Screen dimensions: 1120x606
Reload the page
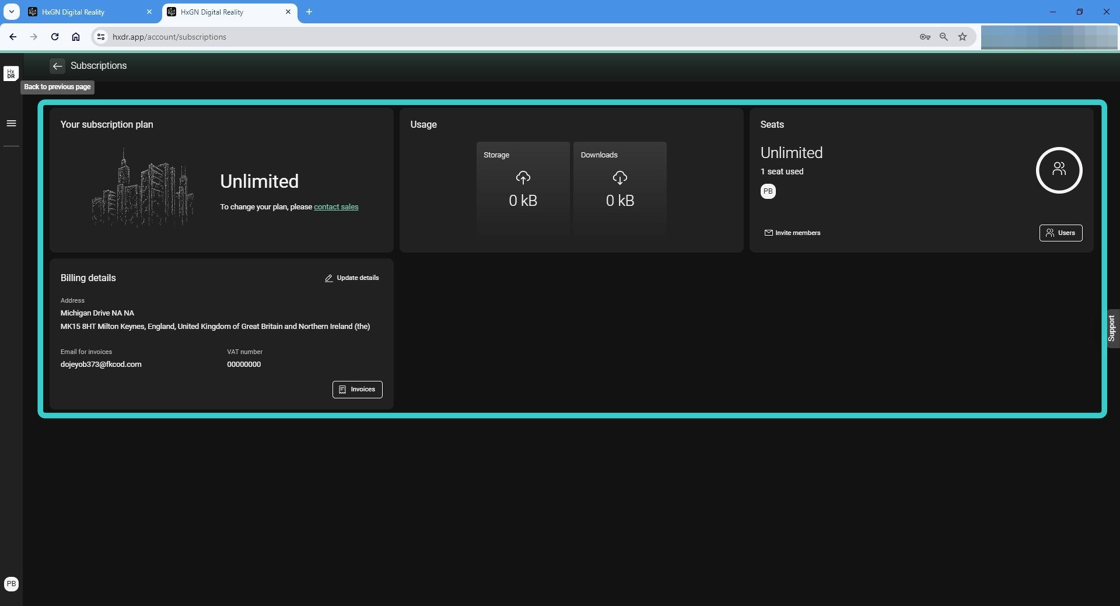[54, 37]
